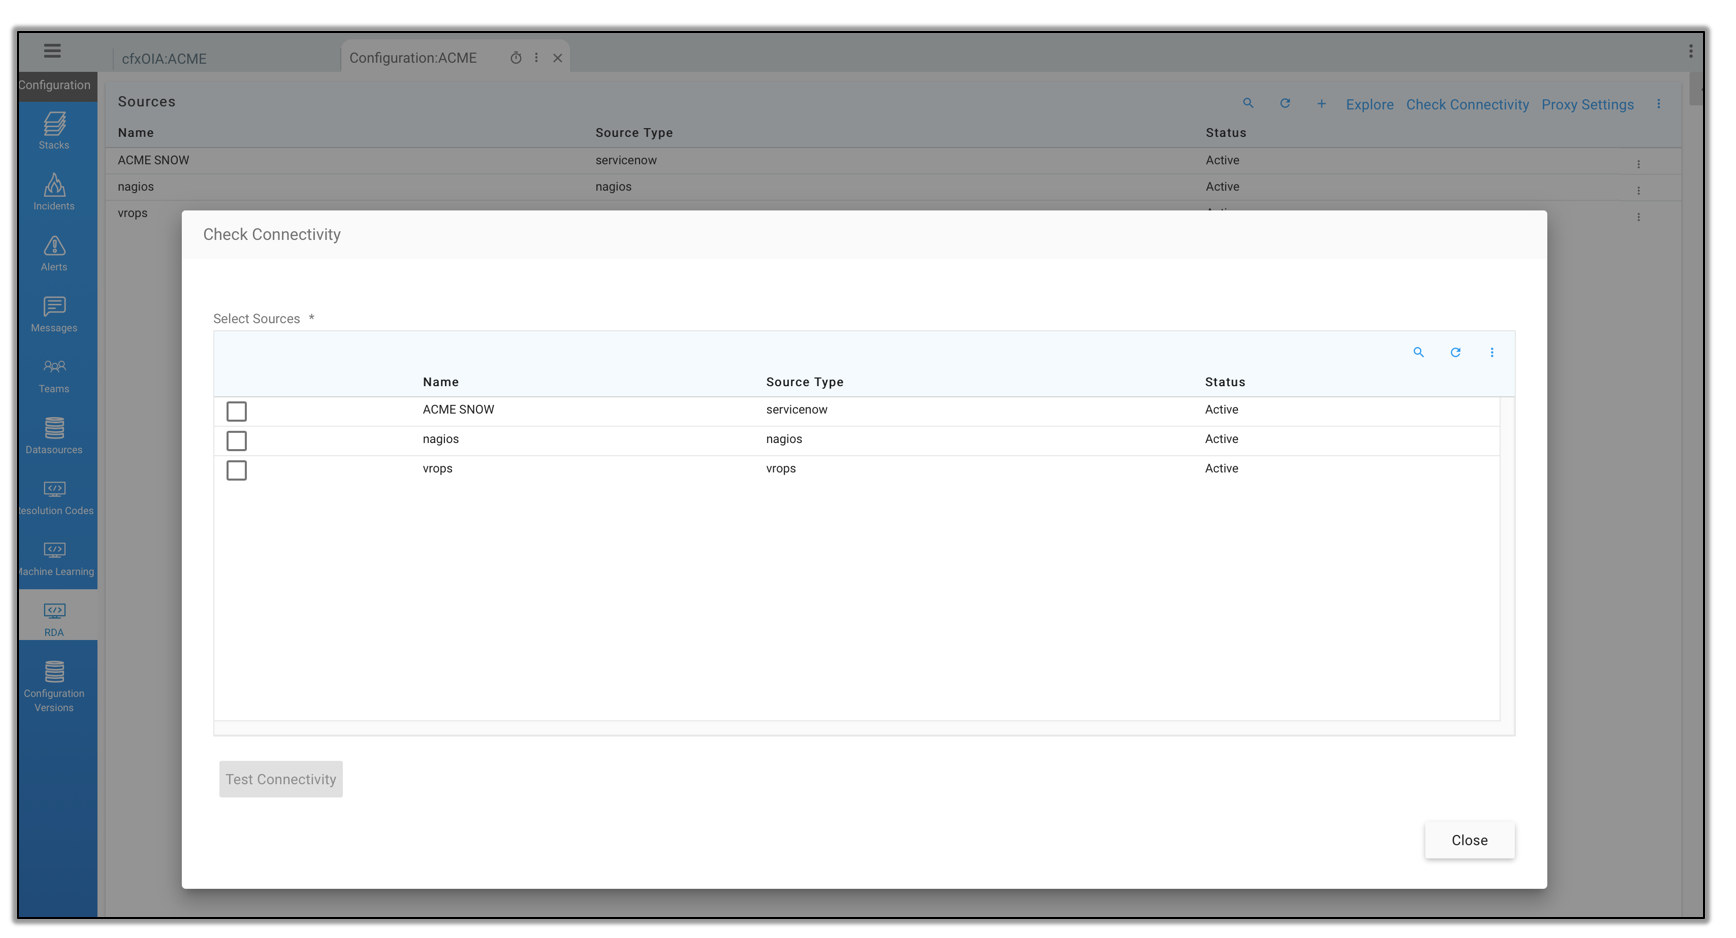The width and height of the screenshot is (1736, 938).
Task: Refresh the Select Sources table
Action: click(1455, 352)
